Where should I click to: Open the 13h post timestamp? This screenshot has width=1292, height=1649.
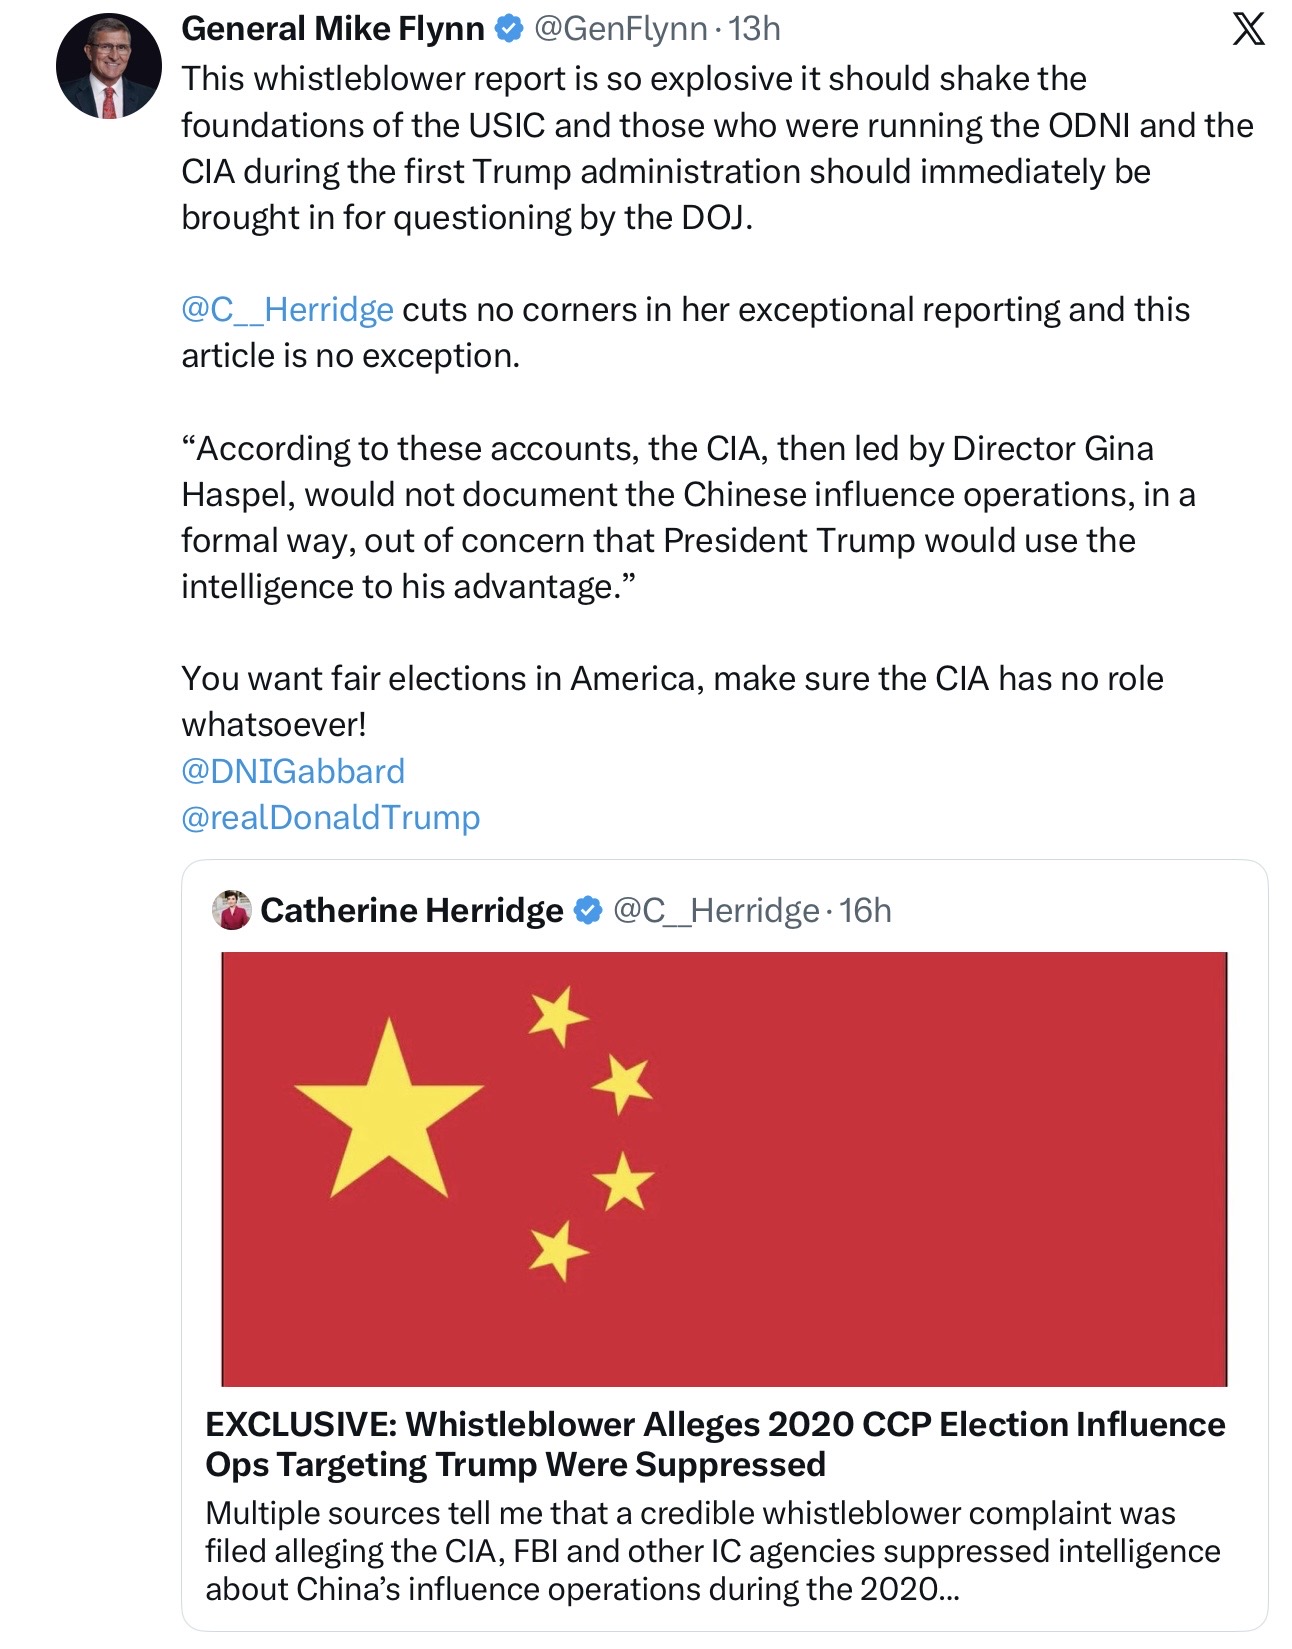(x=755, y=29)
